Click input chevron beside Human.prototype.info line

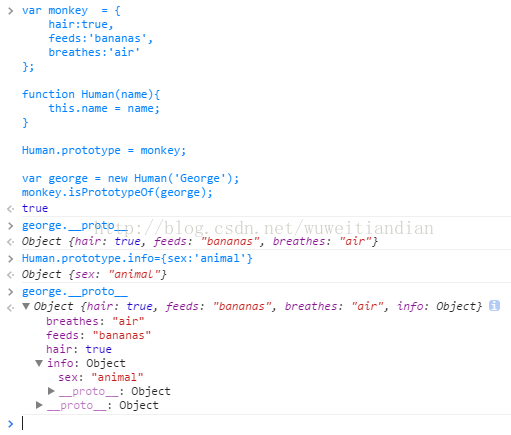click(11, 259)
